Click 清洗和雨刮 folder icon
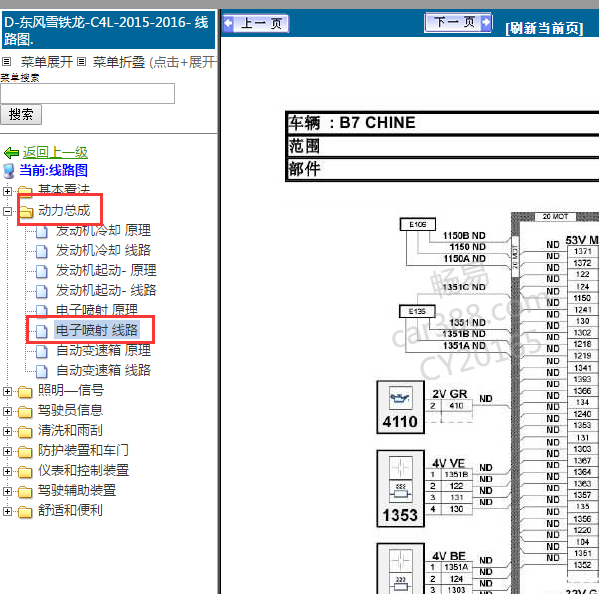Image resolution: width=599 pixels, height=594 pixels. pyautogui.click(x=25, y=432)
